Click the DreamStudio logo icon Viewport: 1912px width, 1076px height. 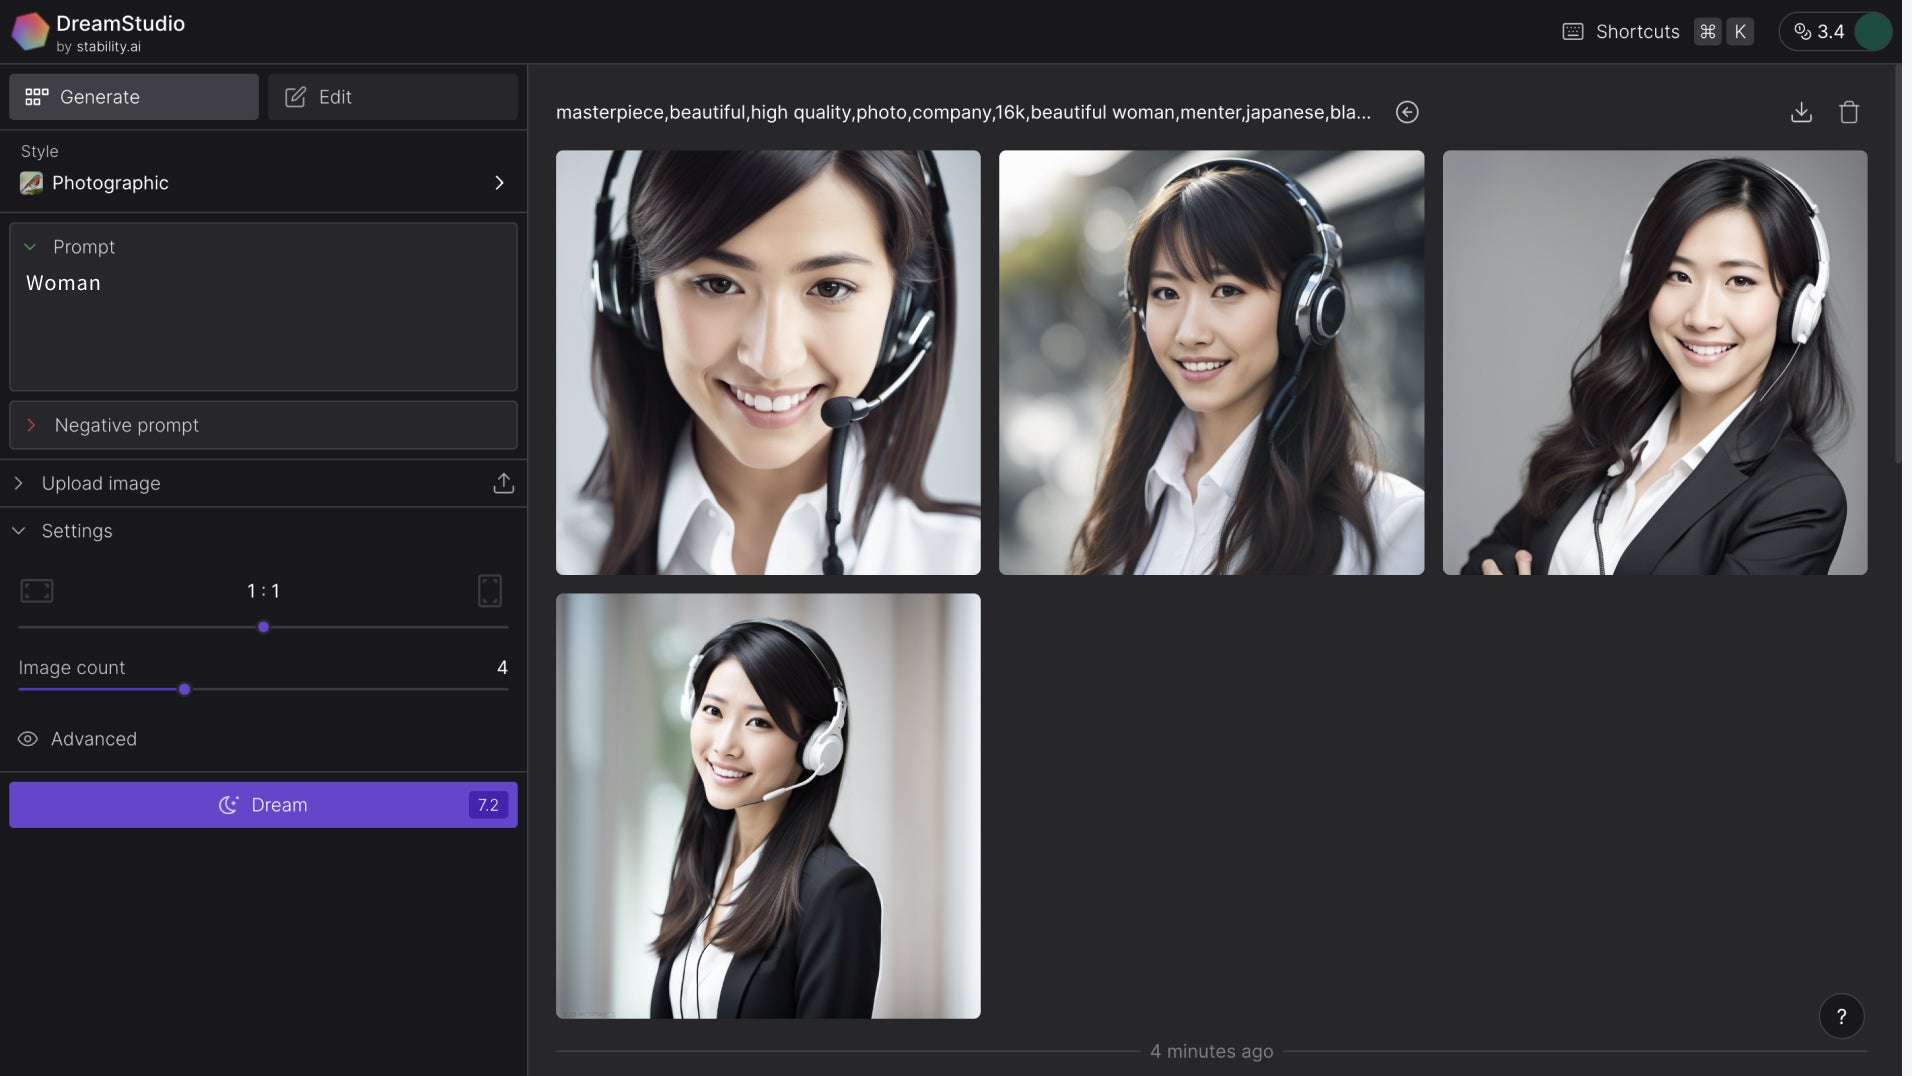(x=30, y=31)
